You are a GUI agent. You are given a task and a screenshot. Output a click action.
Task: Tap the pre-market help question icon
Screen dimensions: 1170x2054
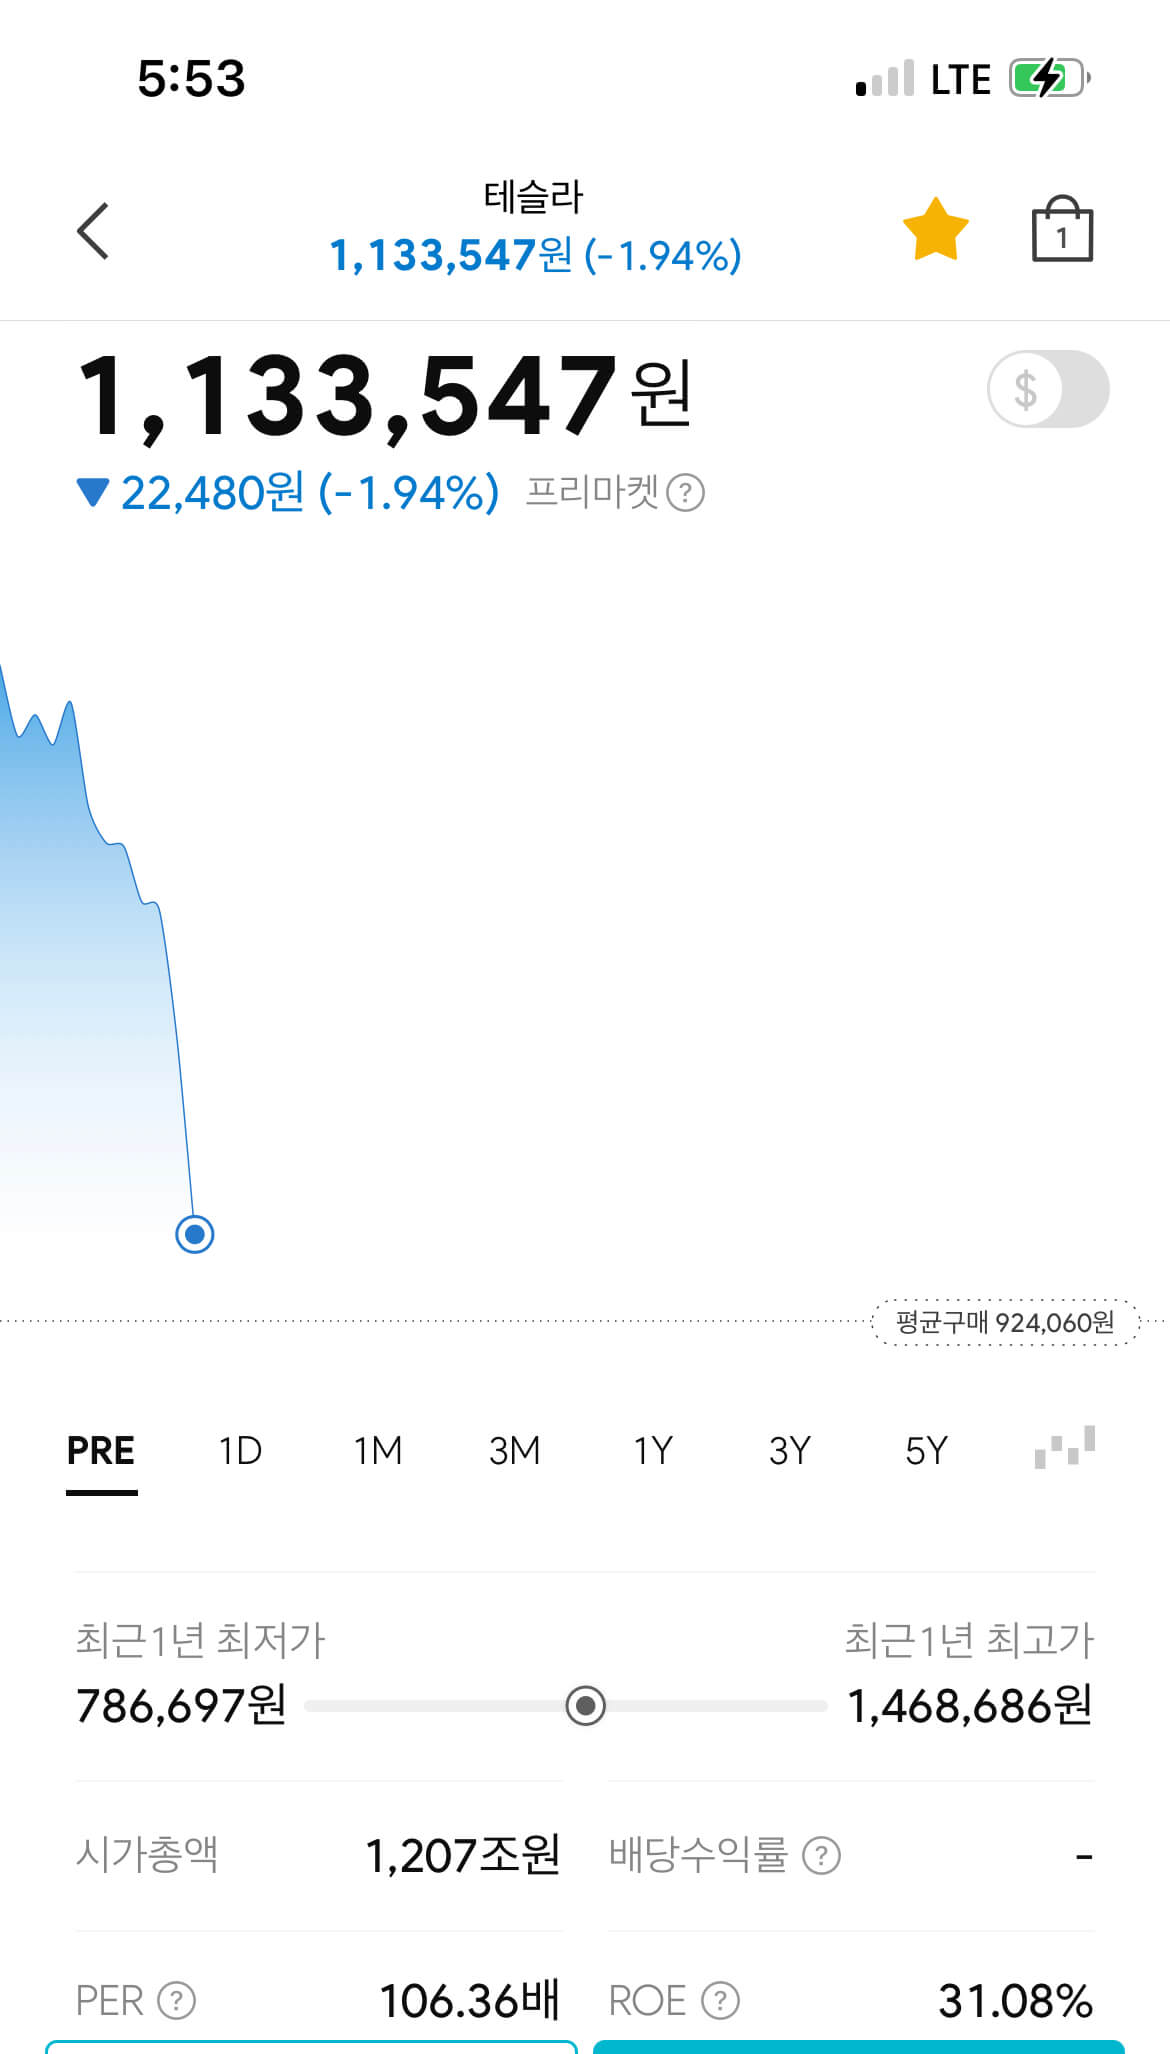[686, 493]
